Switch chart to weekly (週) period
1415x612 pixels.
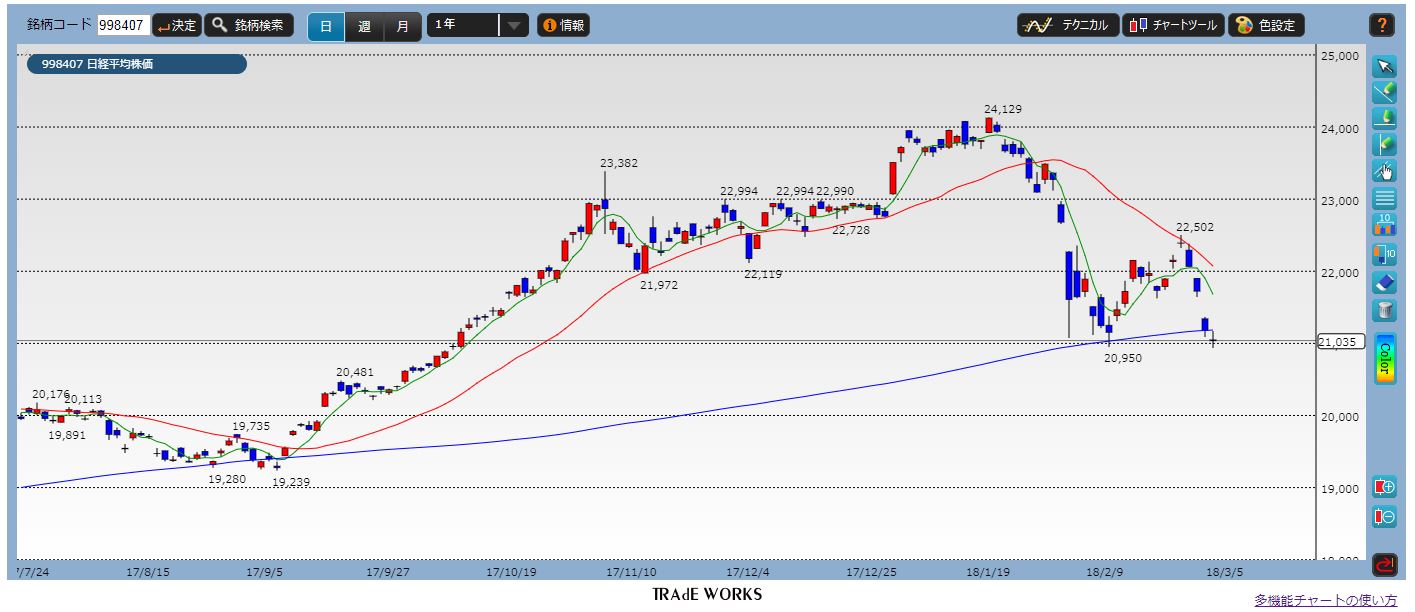point(364,26)
